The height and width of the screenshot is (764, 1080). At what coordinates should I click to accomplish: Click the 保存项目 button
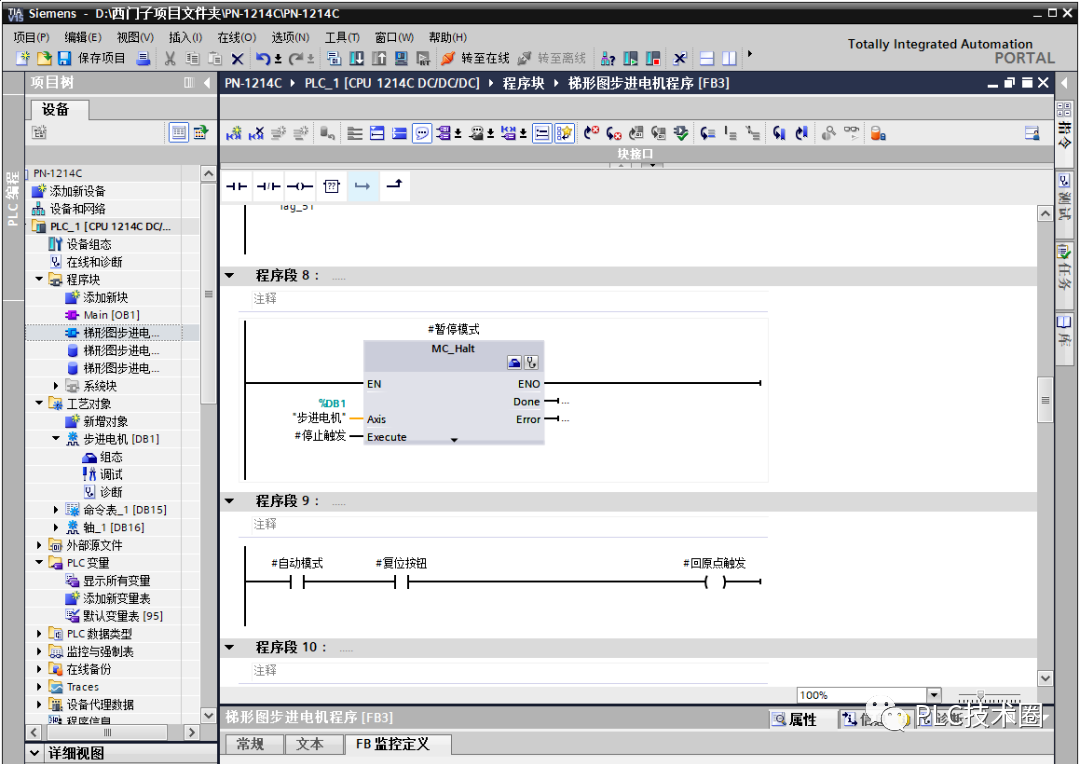pos(92,59)
